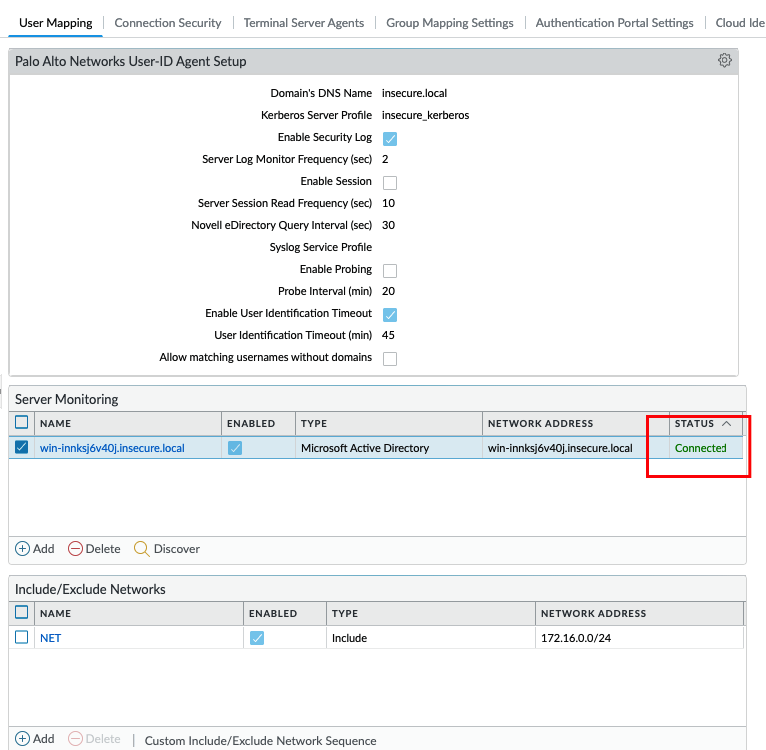Switch to Connection Security tab
Screen dimensions: 766x750
pos(168,23)
